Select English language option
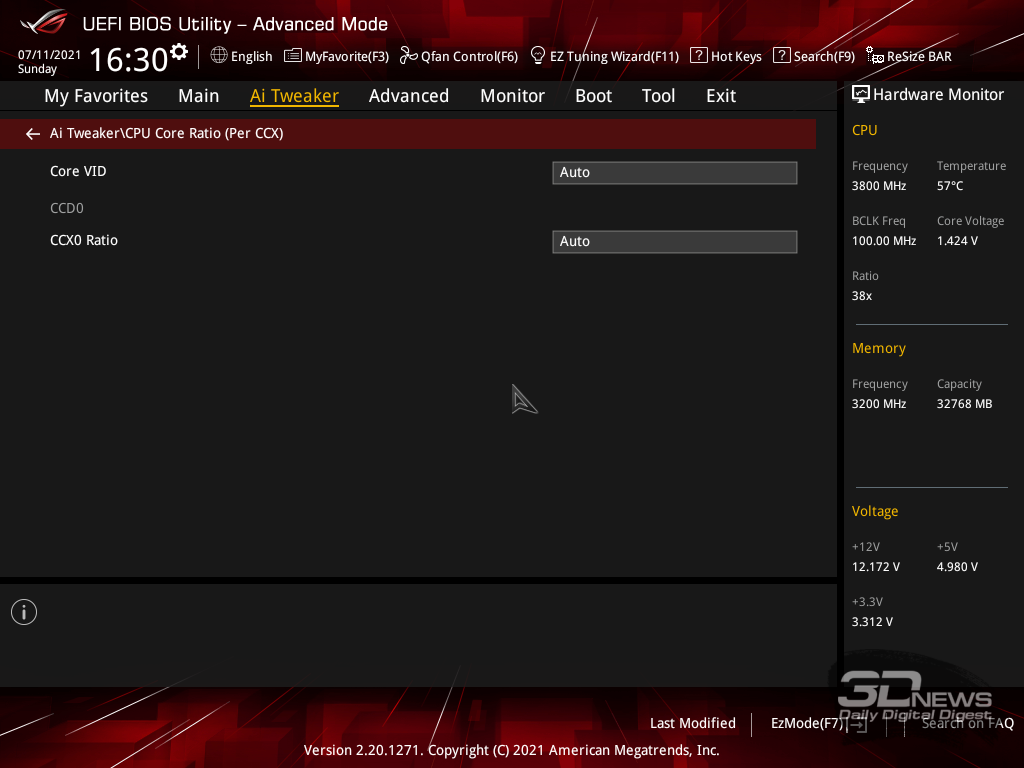 (251, 56)
